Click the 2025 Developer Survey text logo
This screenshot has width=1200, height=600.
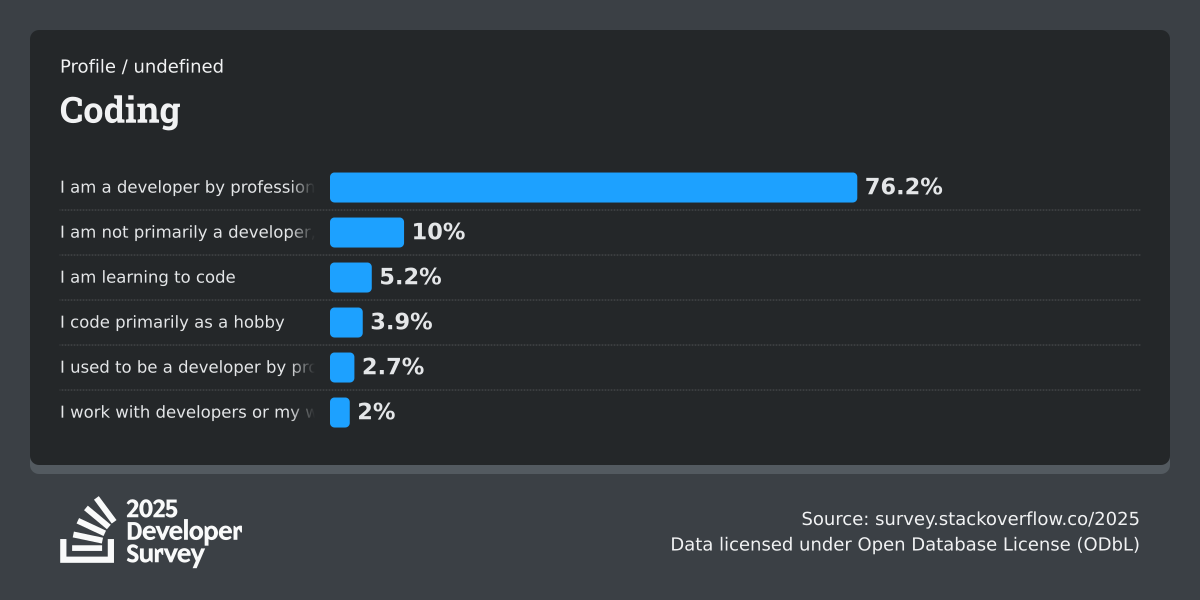(184, 532)
